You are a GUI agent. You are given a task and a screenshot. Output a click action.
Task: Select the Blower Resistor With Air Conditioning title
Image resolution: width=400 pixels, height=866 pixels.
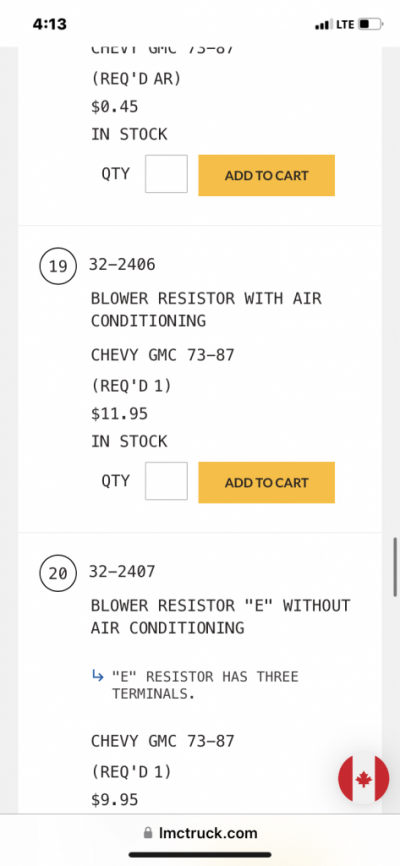click(206, 309)
